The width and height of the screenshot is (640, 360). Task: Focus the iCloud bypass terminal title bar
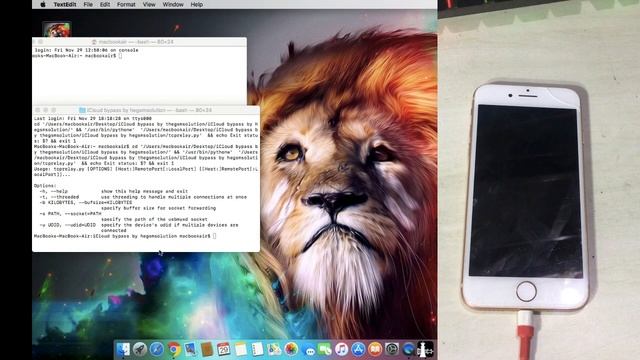pyautogui.click(x=146, y=110)
